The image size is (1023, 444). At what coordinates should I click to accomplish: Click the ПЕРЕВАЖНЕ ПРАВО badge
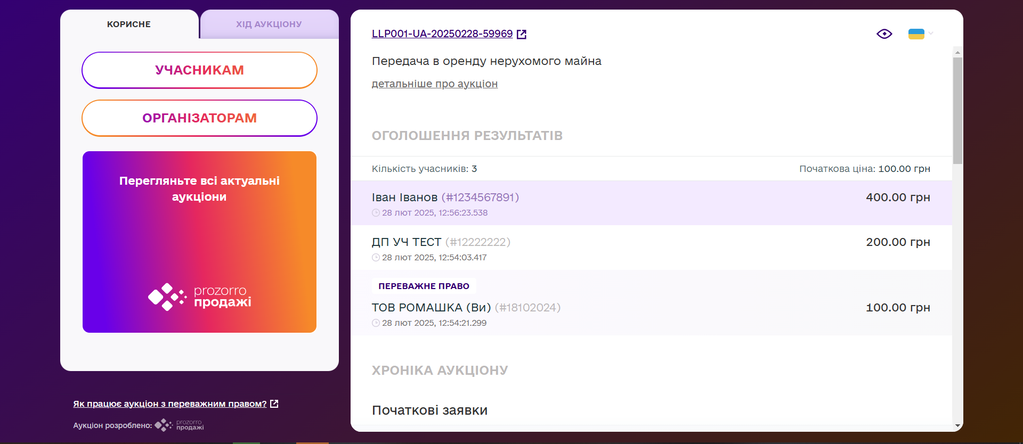[x=424, y=286]
